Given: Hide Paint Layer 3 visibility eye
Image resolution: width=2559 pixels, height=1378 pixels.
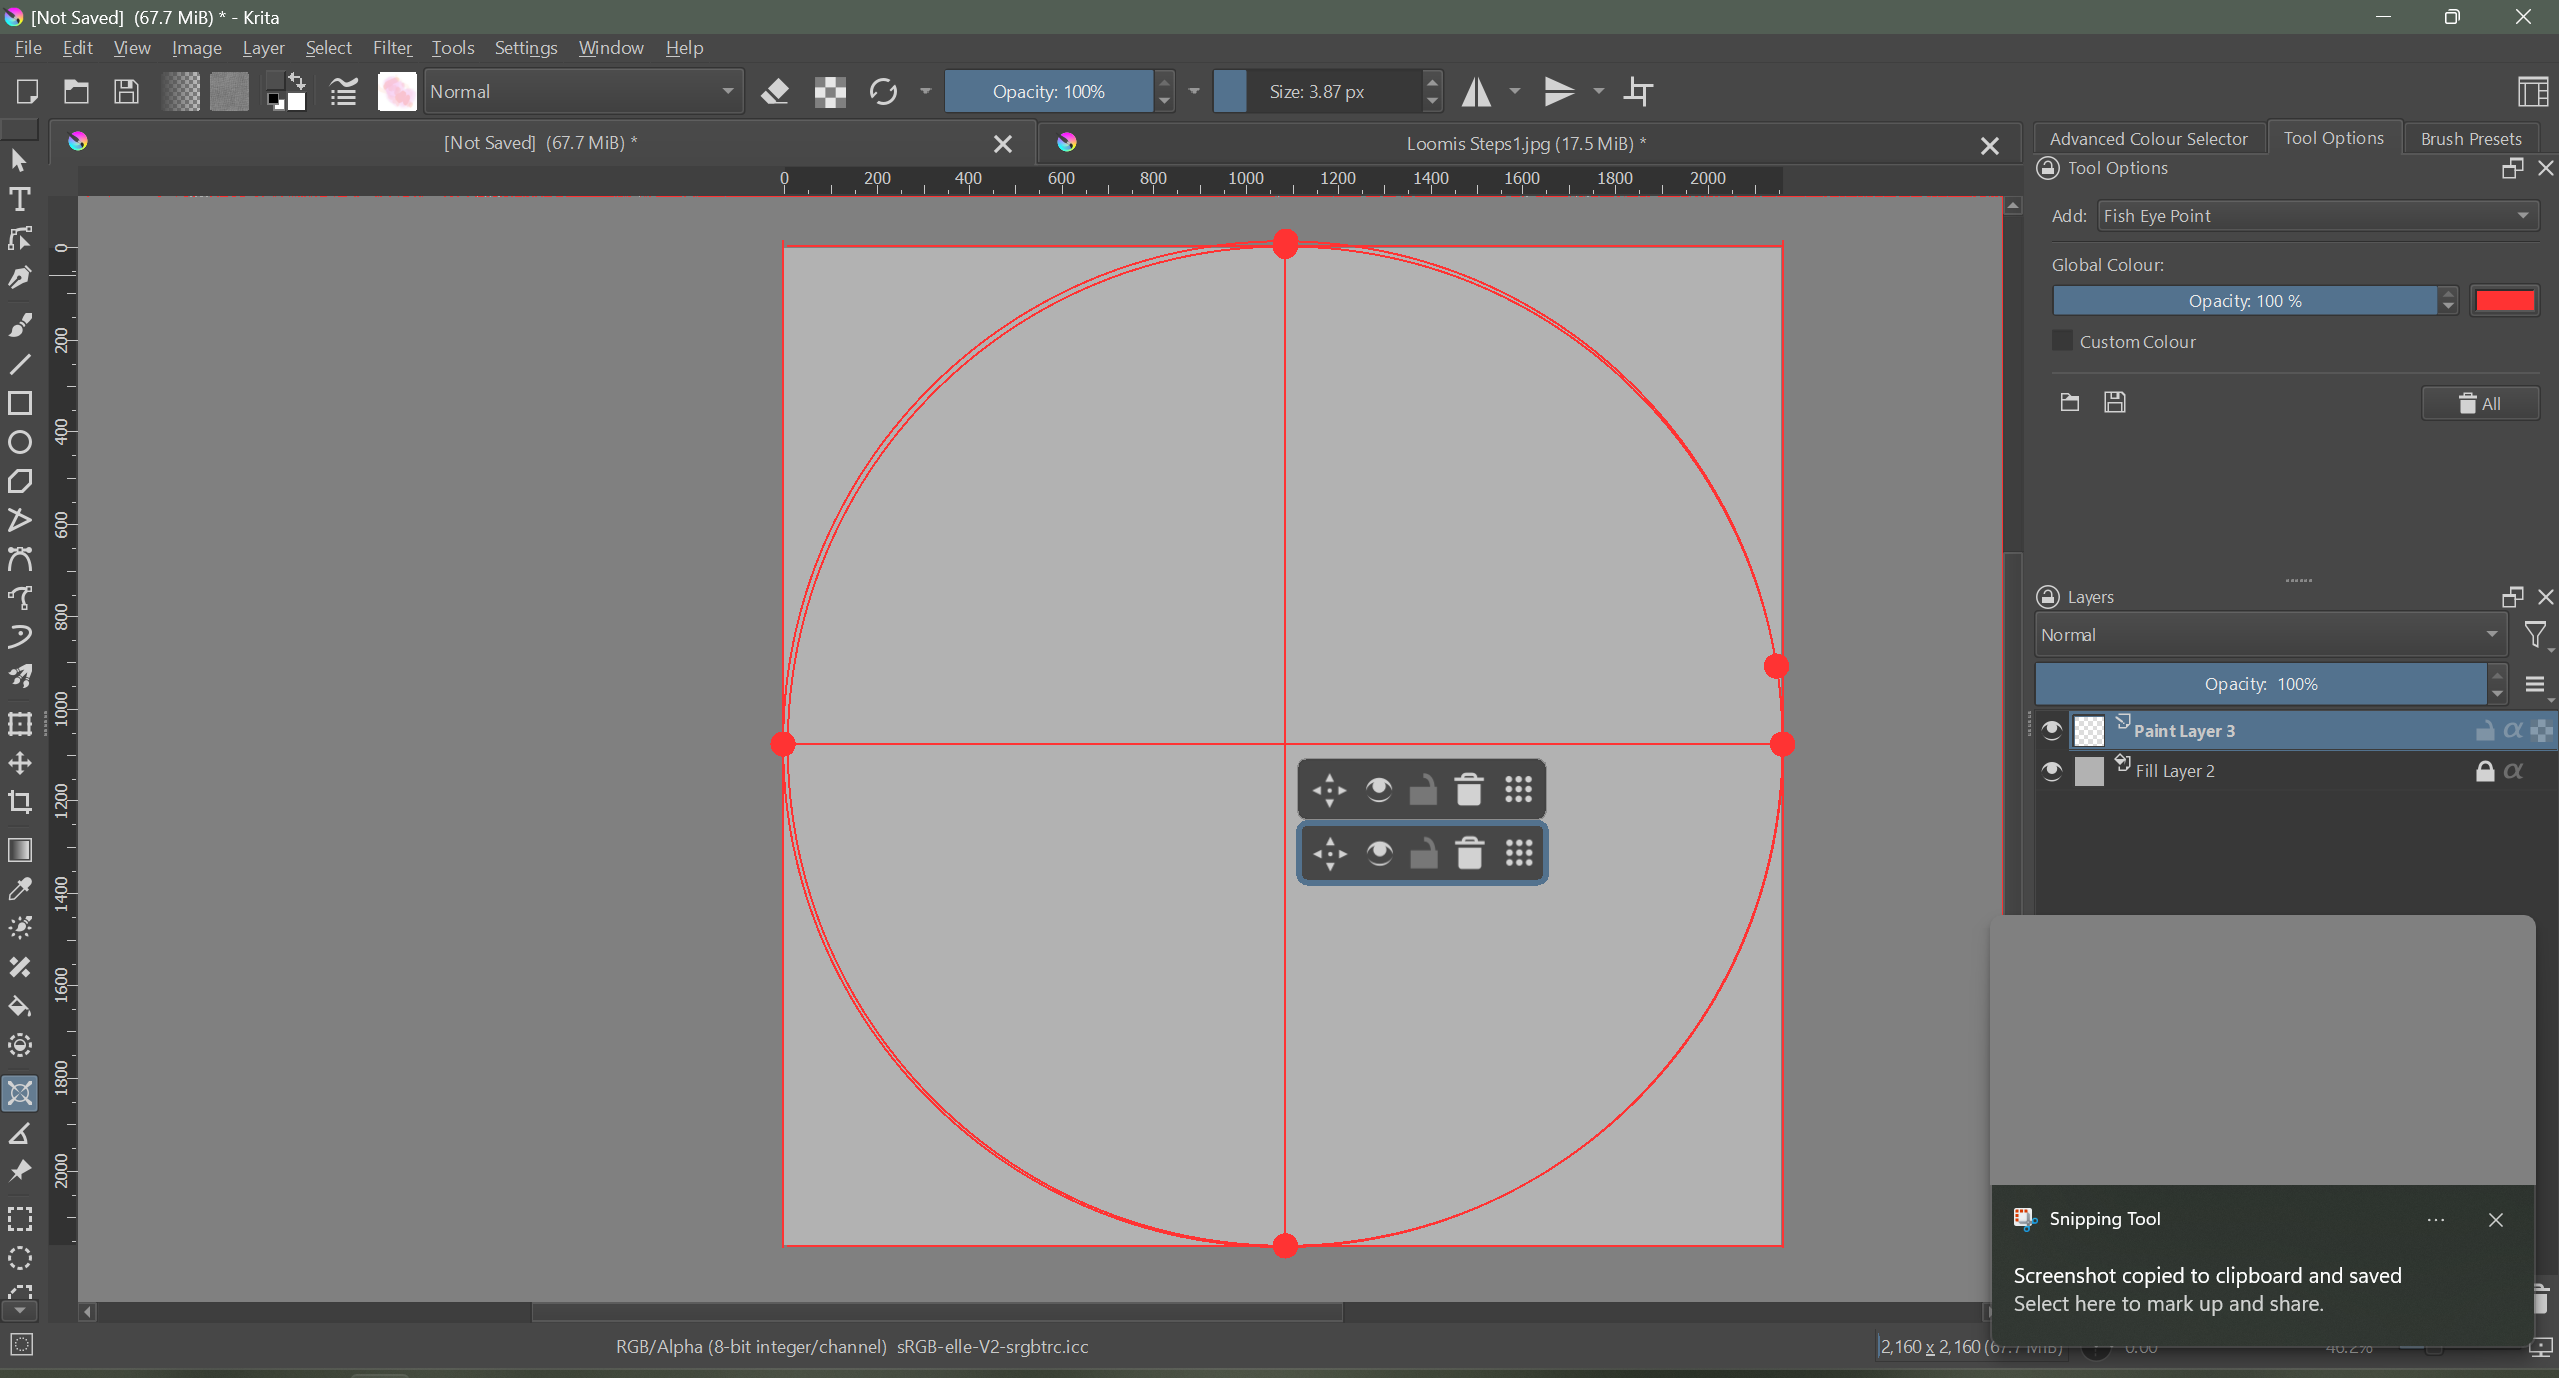Looking at the screenshot, I should [2051, 731].
